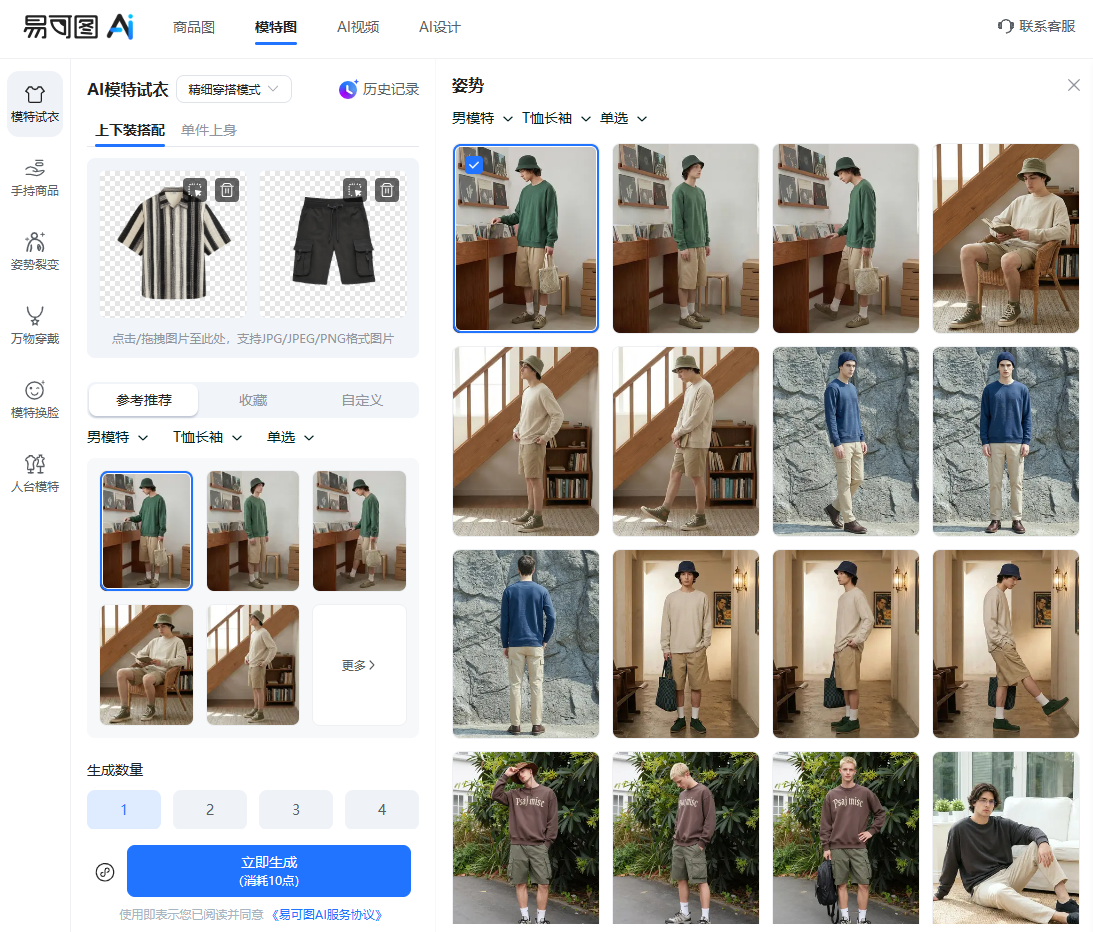Uncheck the selected green sweater pose
This screenshot has height=932, width=1093.
pos(474,165)
